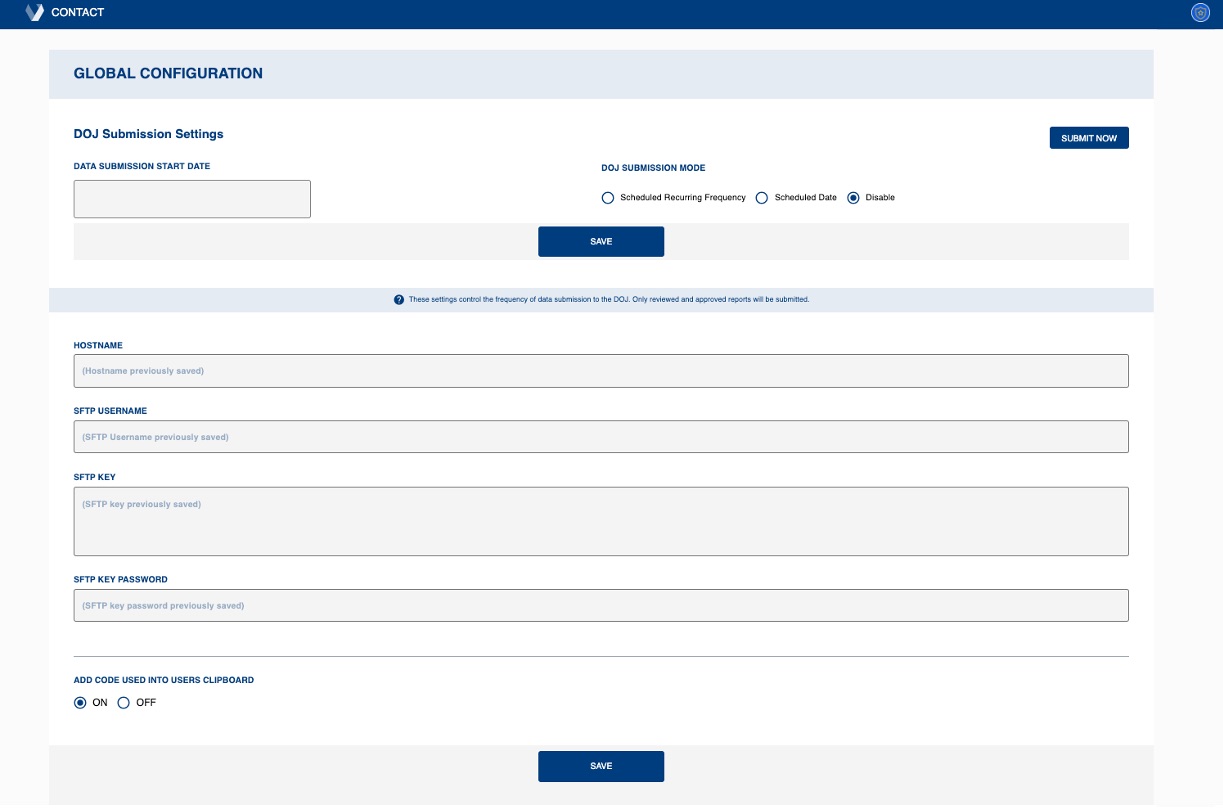Turn OFF add code to users clipboard
Viewport: 1223px width, 810px height.
[122, 701]
